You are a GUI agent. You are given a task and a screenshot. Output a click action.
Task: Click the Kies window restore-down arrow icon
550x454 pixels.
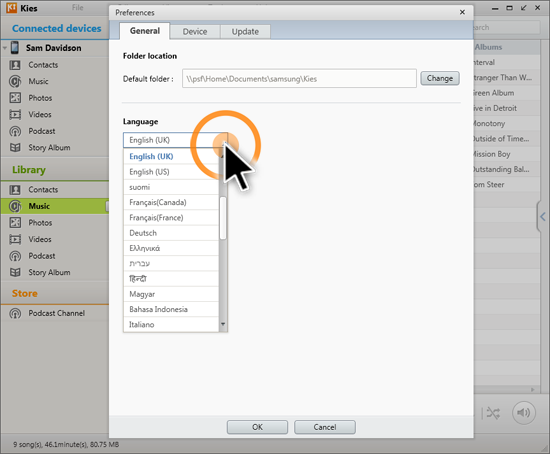coord(523,8)
